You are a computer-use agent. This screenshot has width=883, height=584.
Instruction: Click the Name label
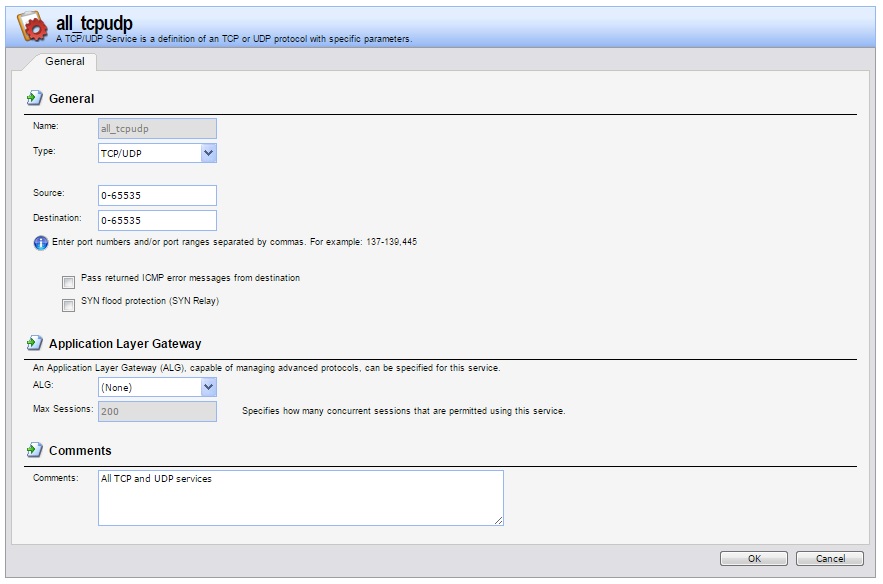46,126
